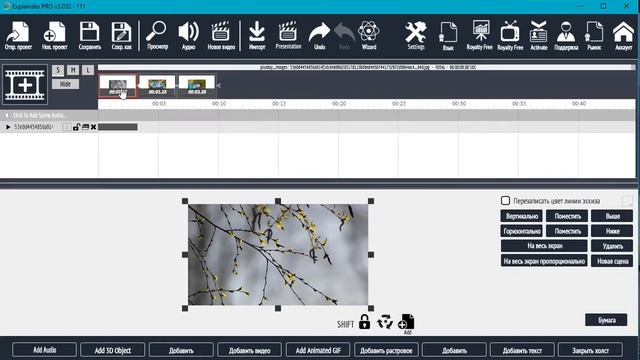Click the Click To Add Scene Audio row

49,115
